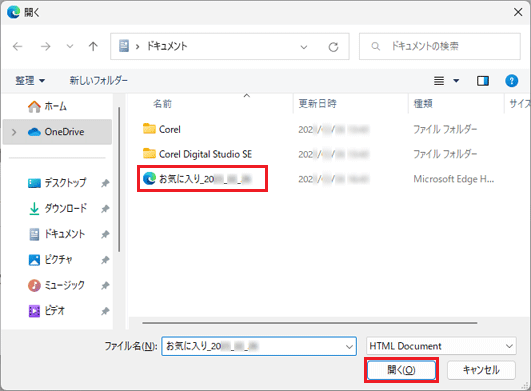Viewport: 531px width, 391px height.
Task: Click into the ドキュメントの検索 search box
Action: [440, 46]
